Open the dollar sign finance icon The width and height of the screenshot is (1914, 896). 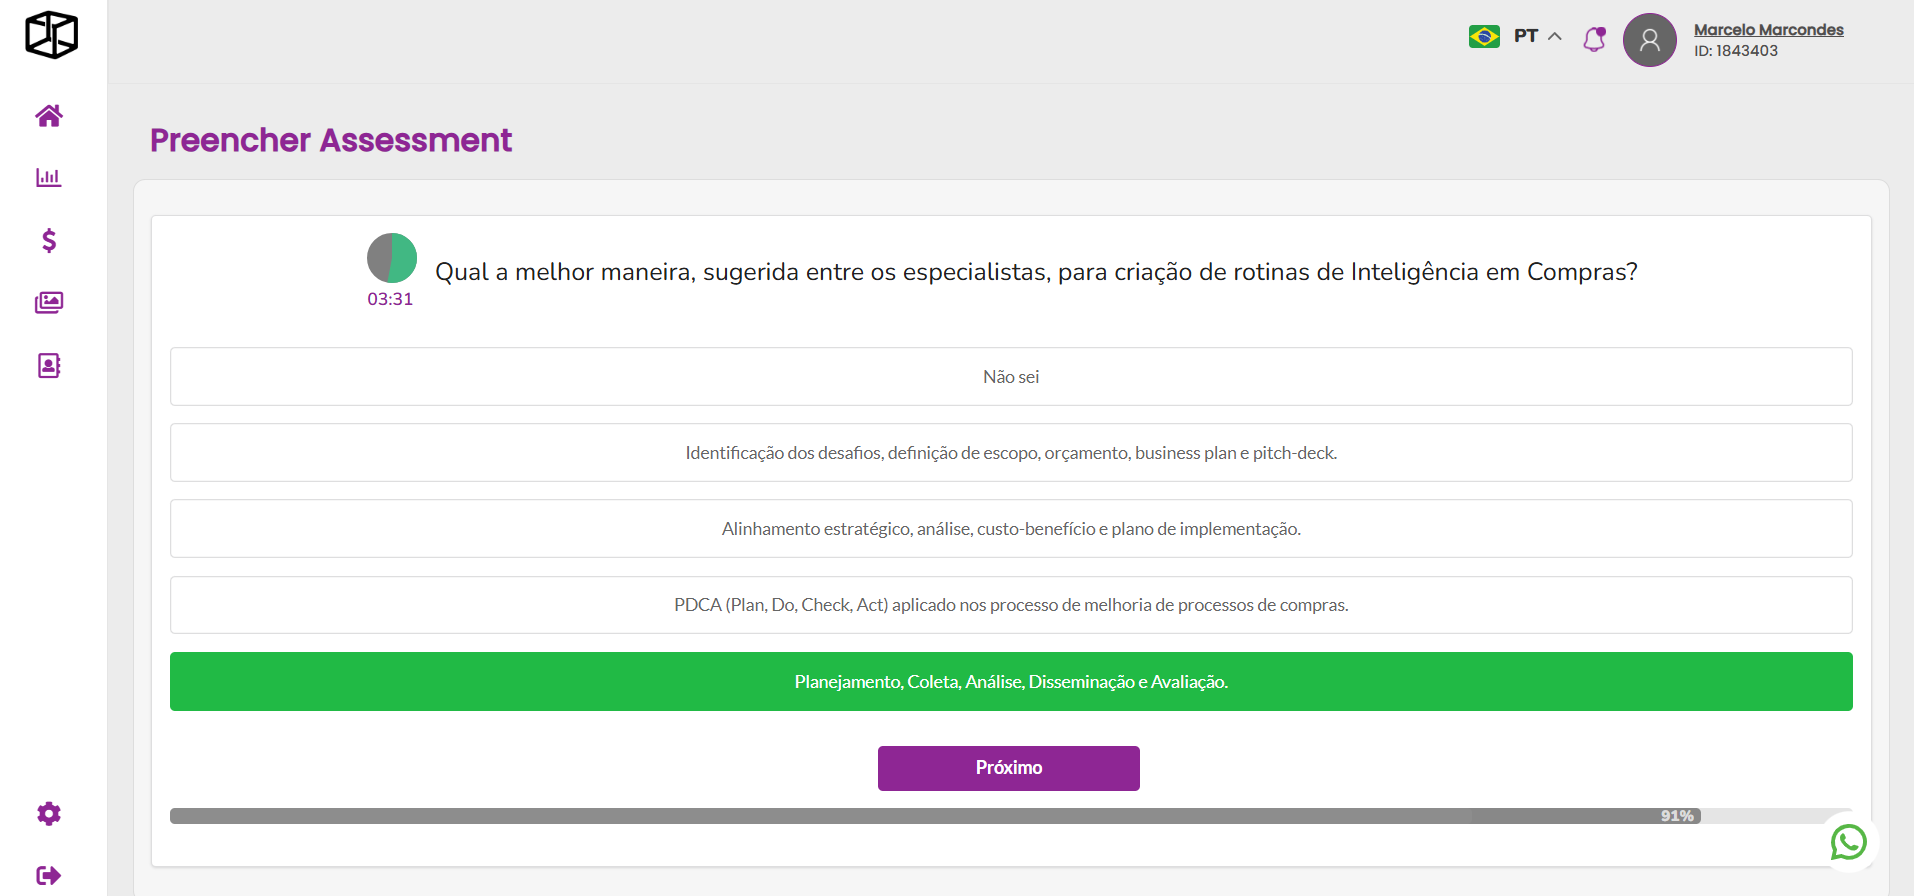[x=49, y=240]
